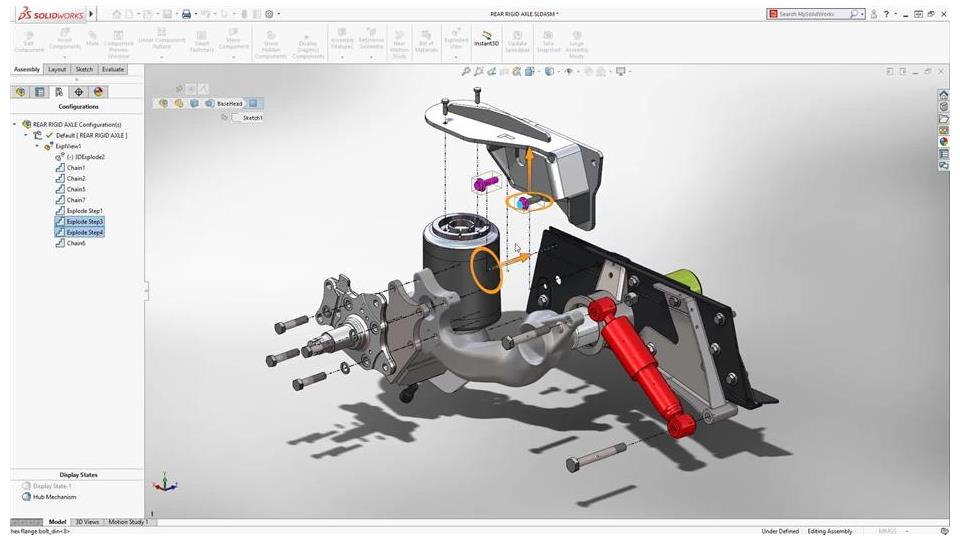960x540 pixels.
Task: Open the DisplayManager appearance sphere icon
Action: [98, 92]
